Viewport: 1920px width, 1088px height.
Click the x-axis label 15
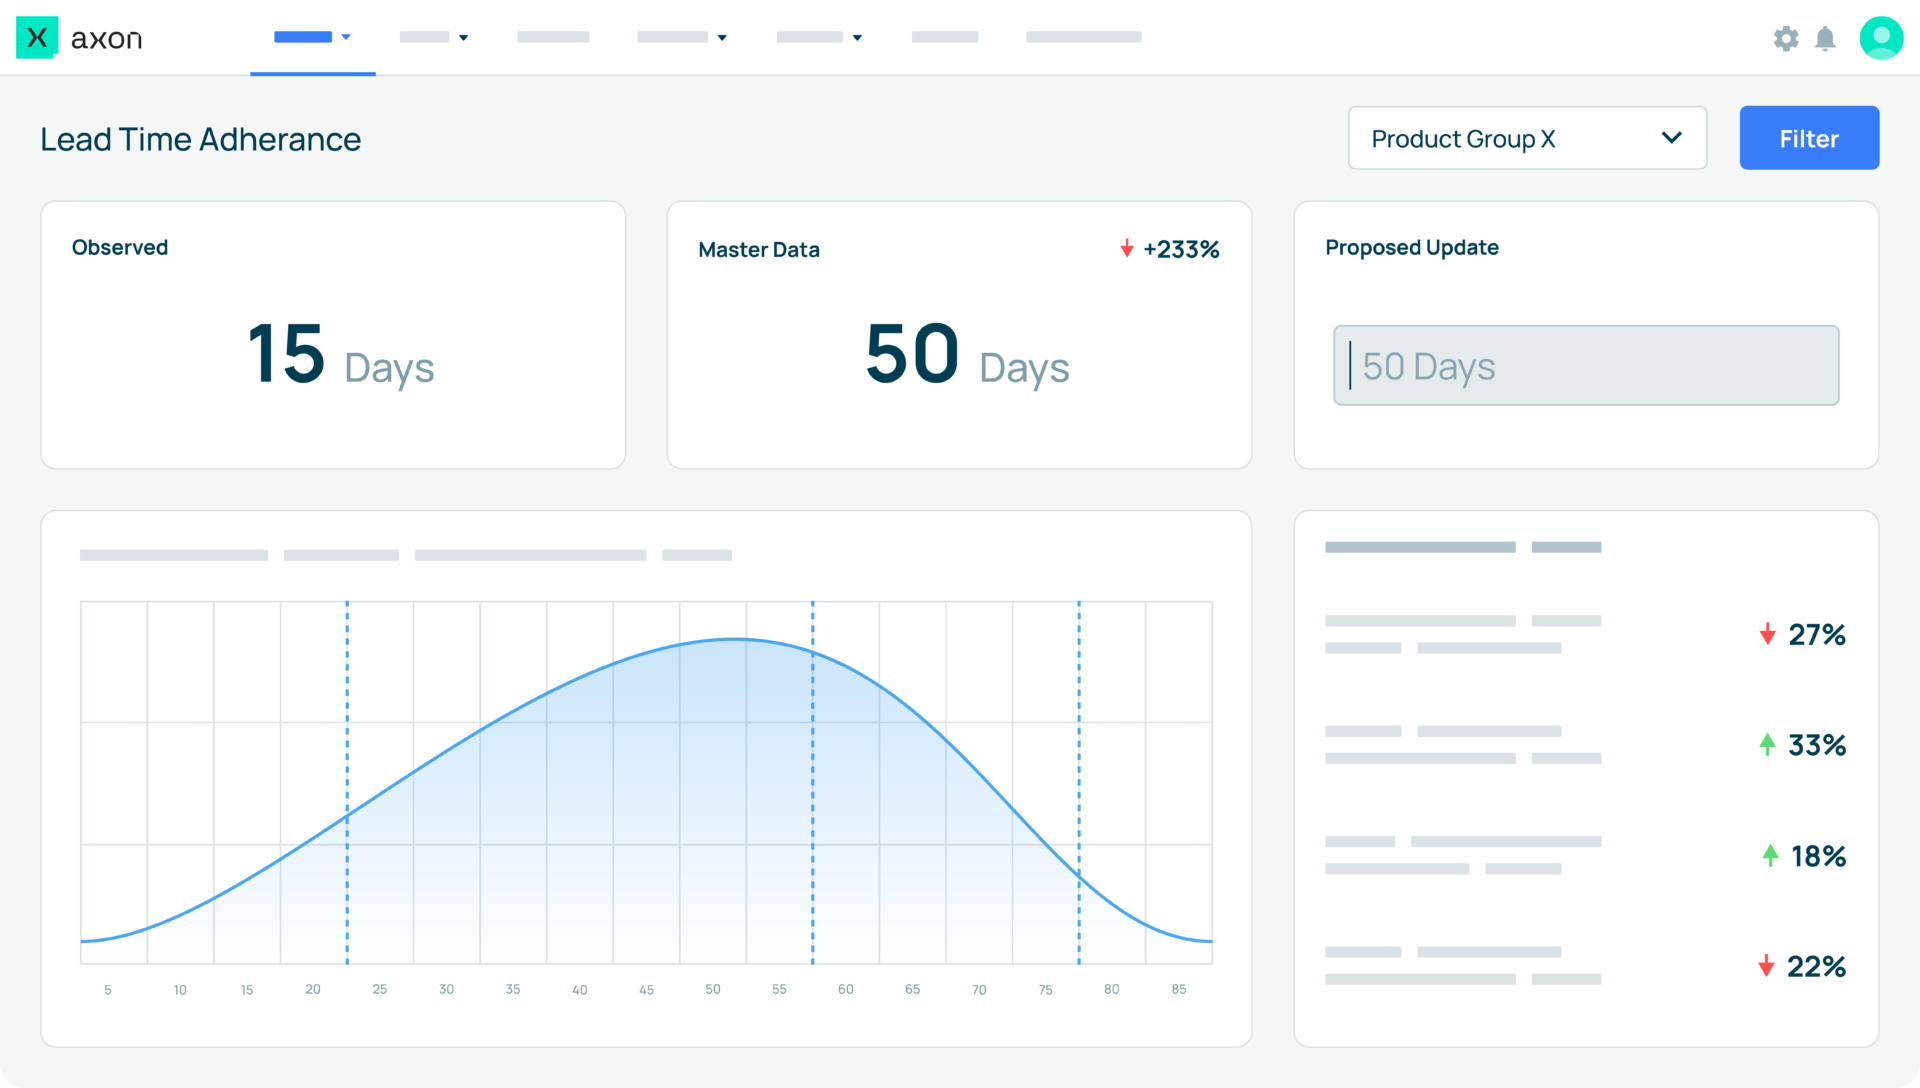coord(247,990)
